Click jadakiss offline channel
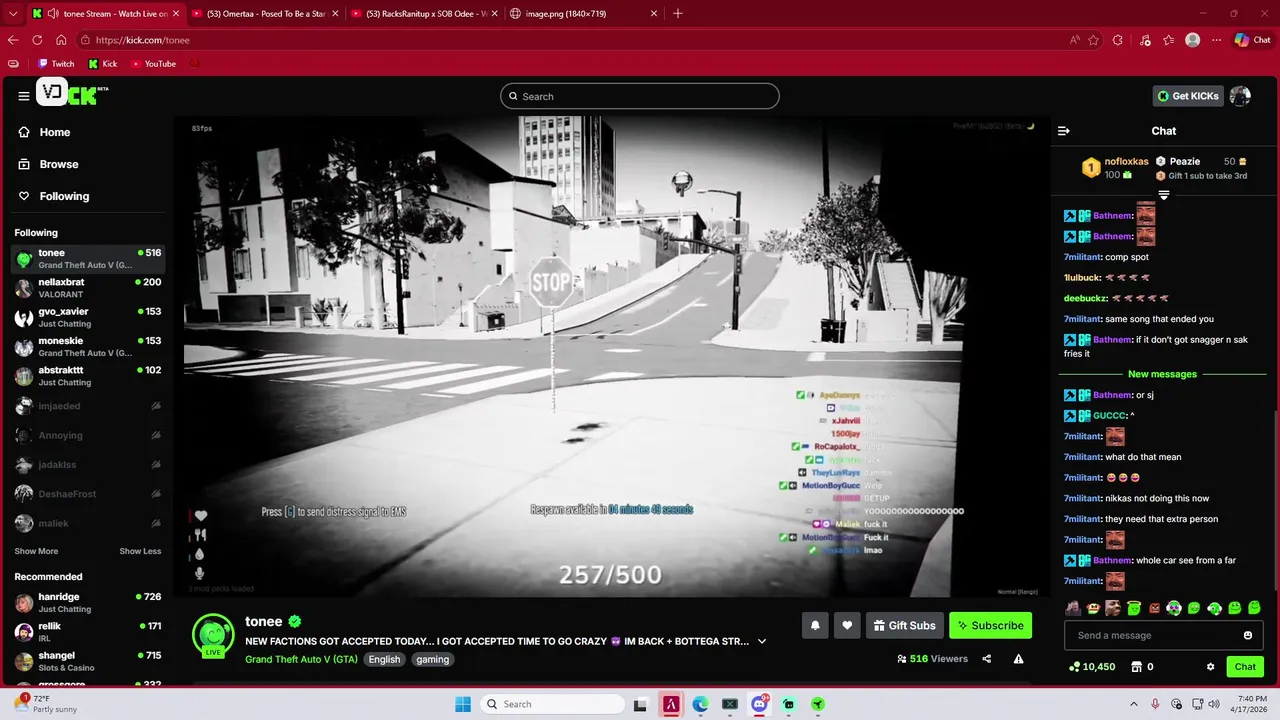Screen dimensions: 1280x720 point(88,464)
